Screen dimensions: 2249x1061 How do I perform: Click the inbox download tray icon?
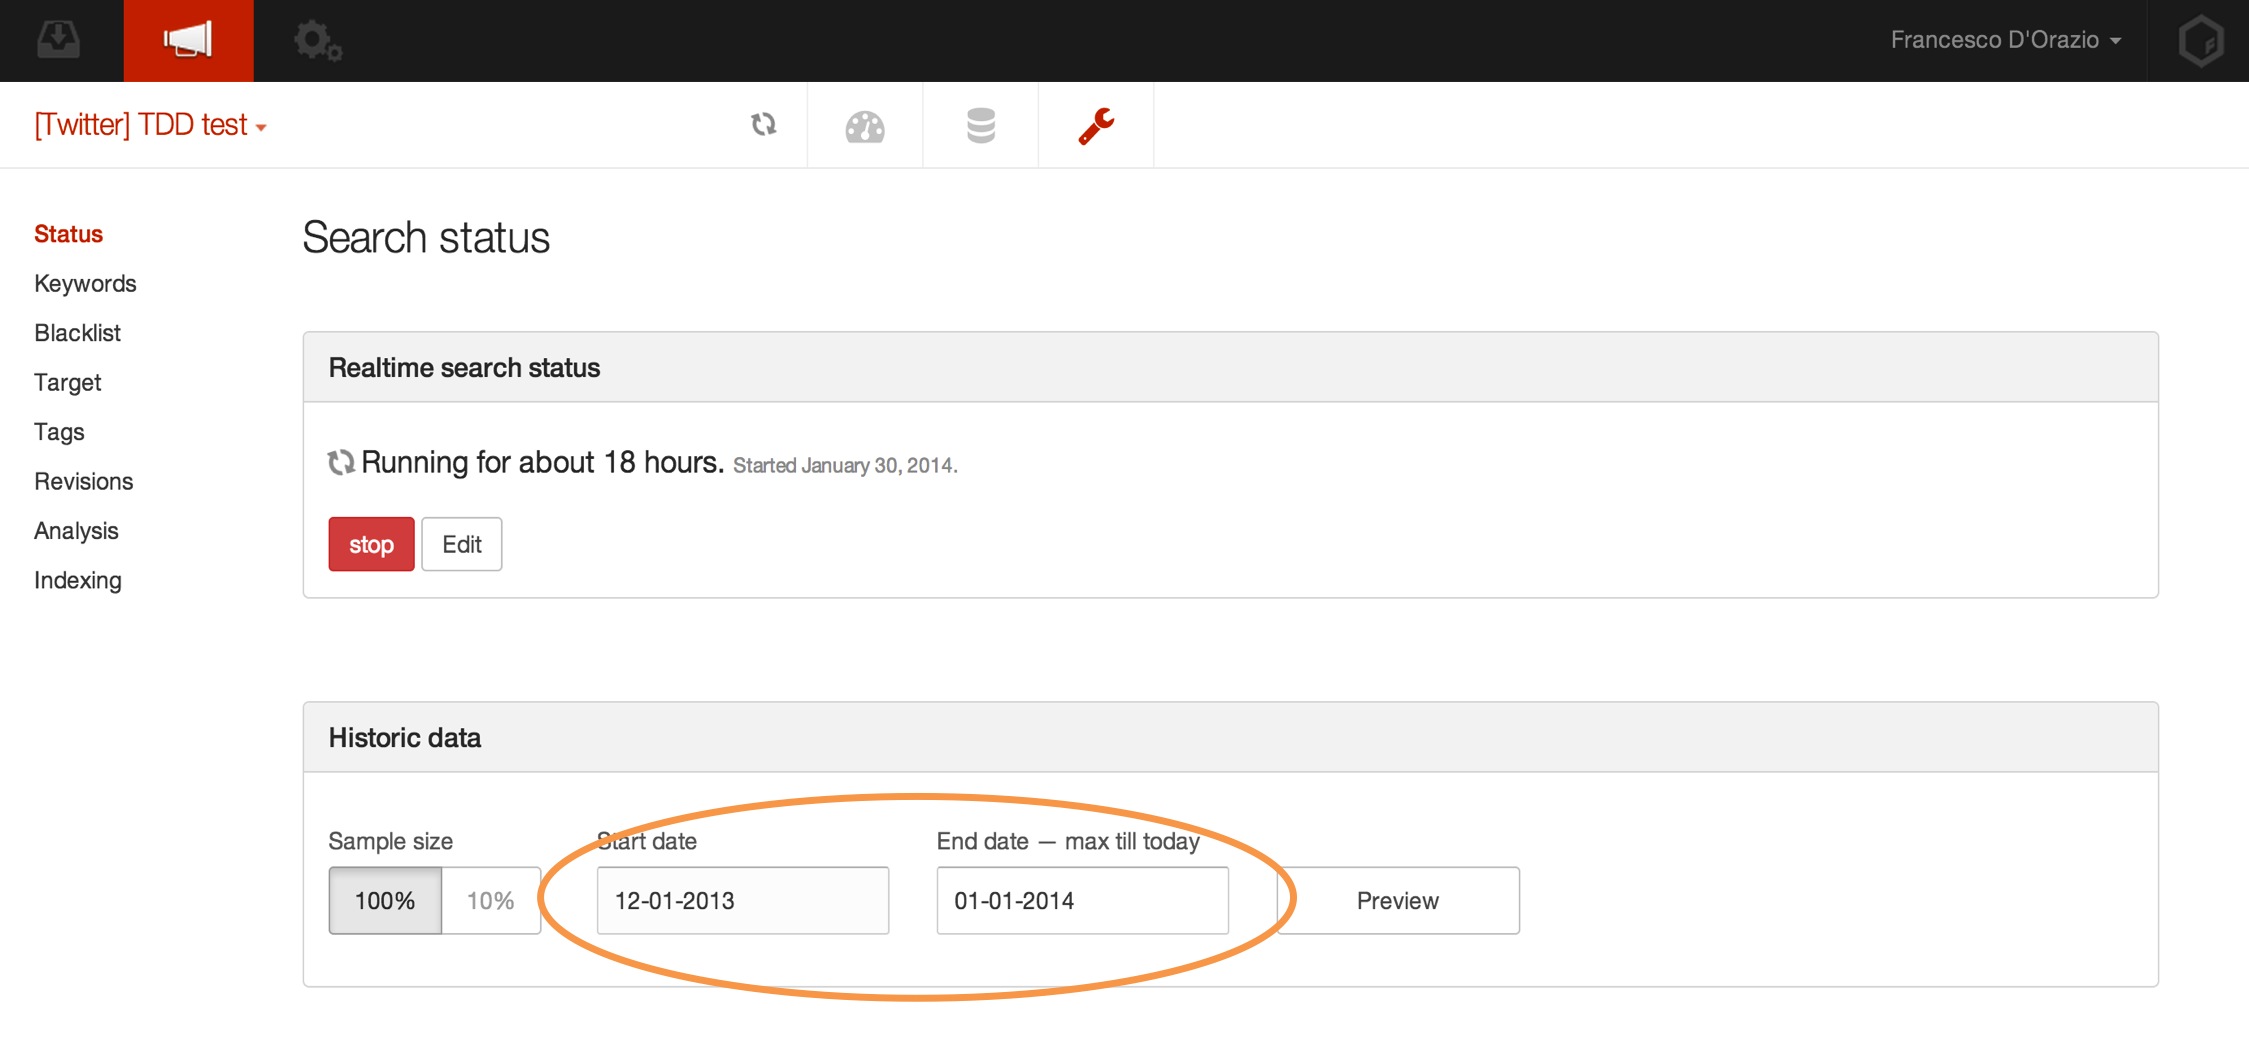pos(59,40)
